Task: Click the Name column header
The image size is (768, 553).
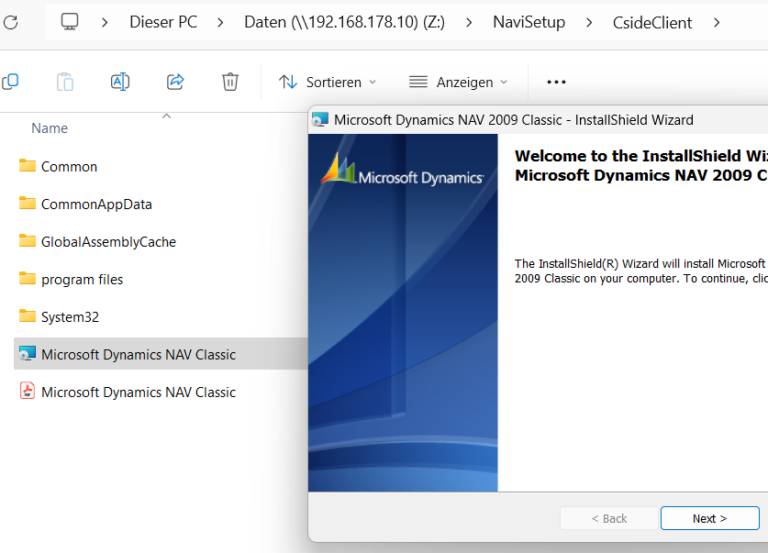Action: [49, 128]
